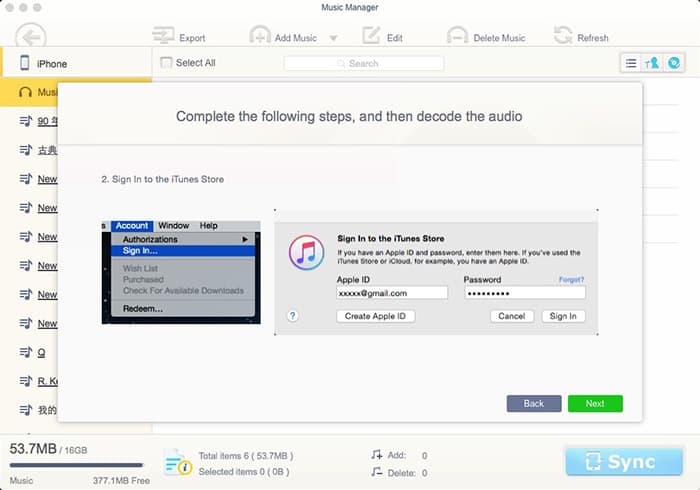Click the storage usage progress bar
The image size is (700, 490).
[x=76, y=465]
